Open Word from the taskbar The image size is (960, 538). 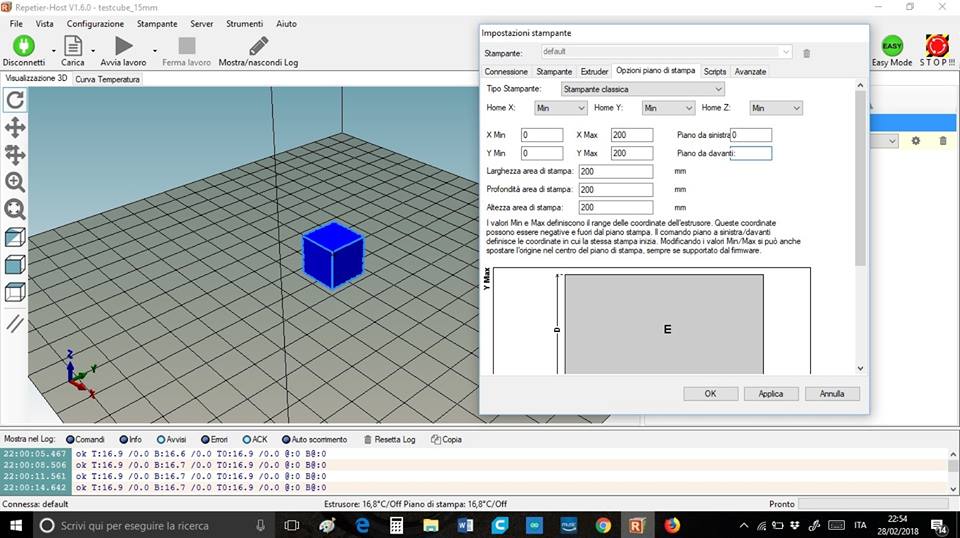(465, 525)
